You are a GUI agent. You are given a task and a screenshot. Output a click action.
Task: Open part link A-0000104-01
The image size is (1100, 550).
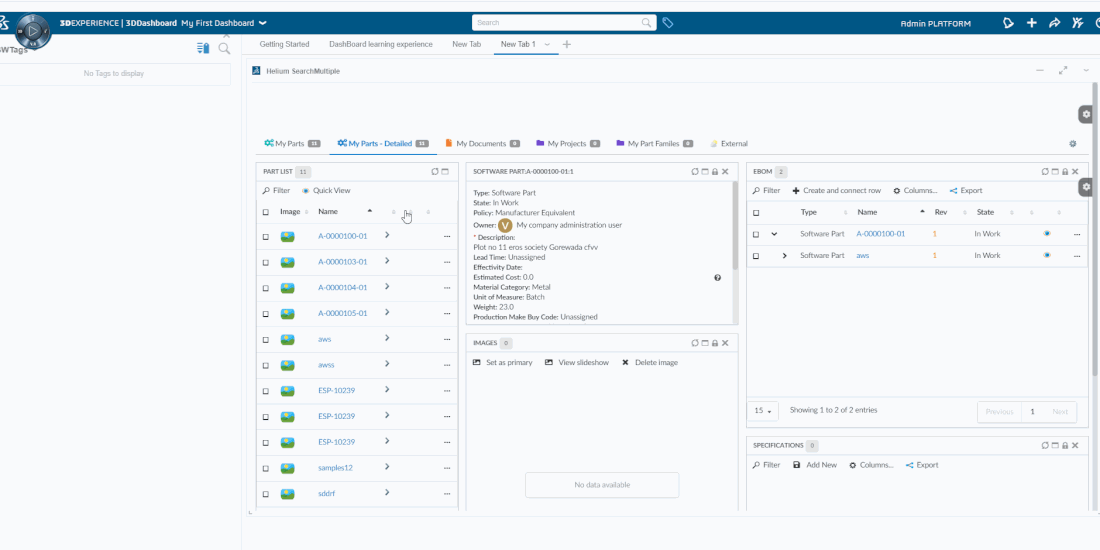coord(342,287)
